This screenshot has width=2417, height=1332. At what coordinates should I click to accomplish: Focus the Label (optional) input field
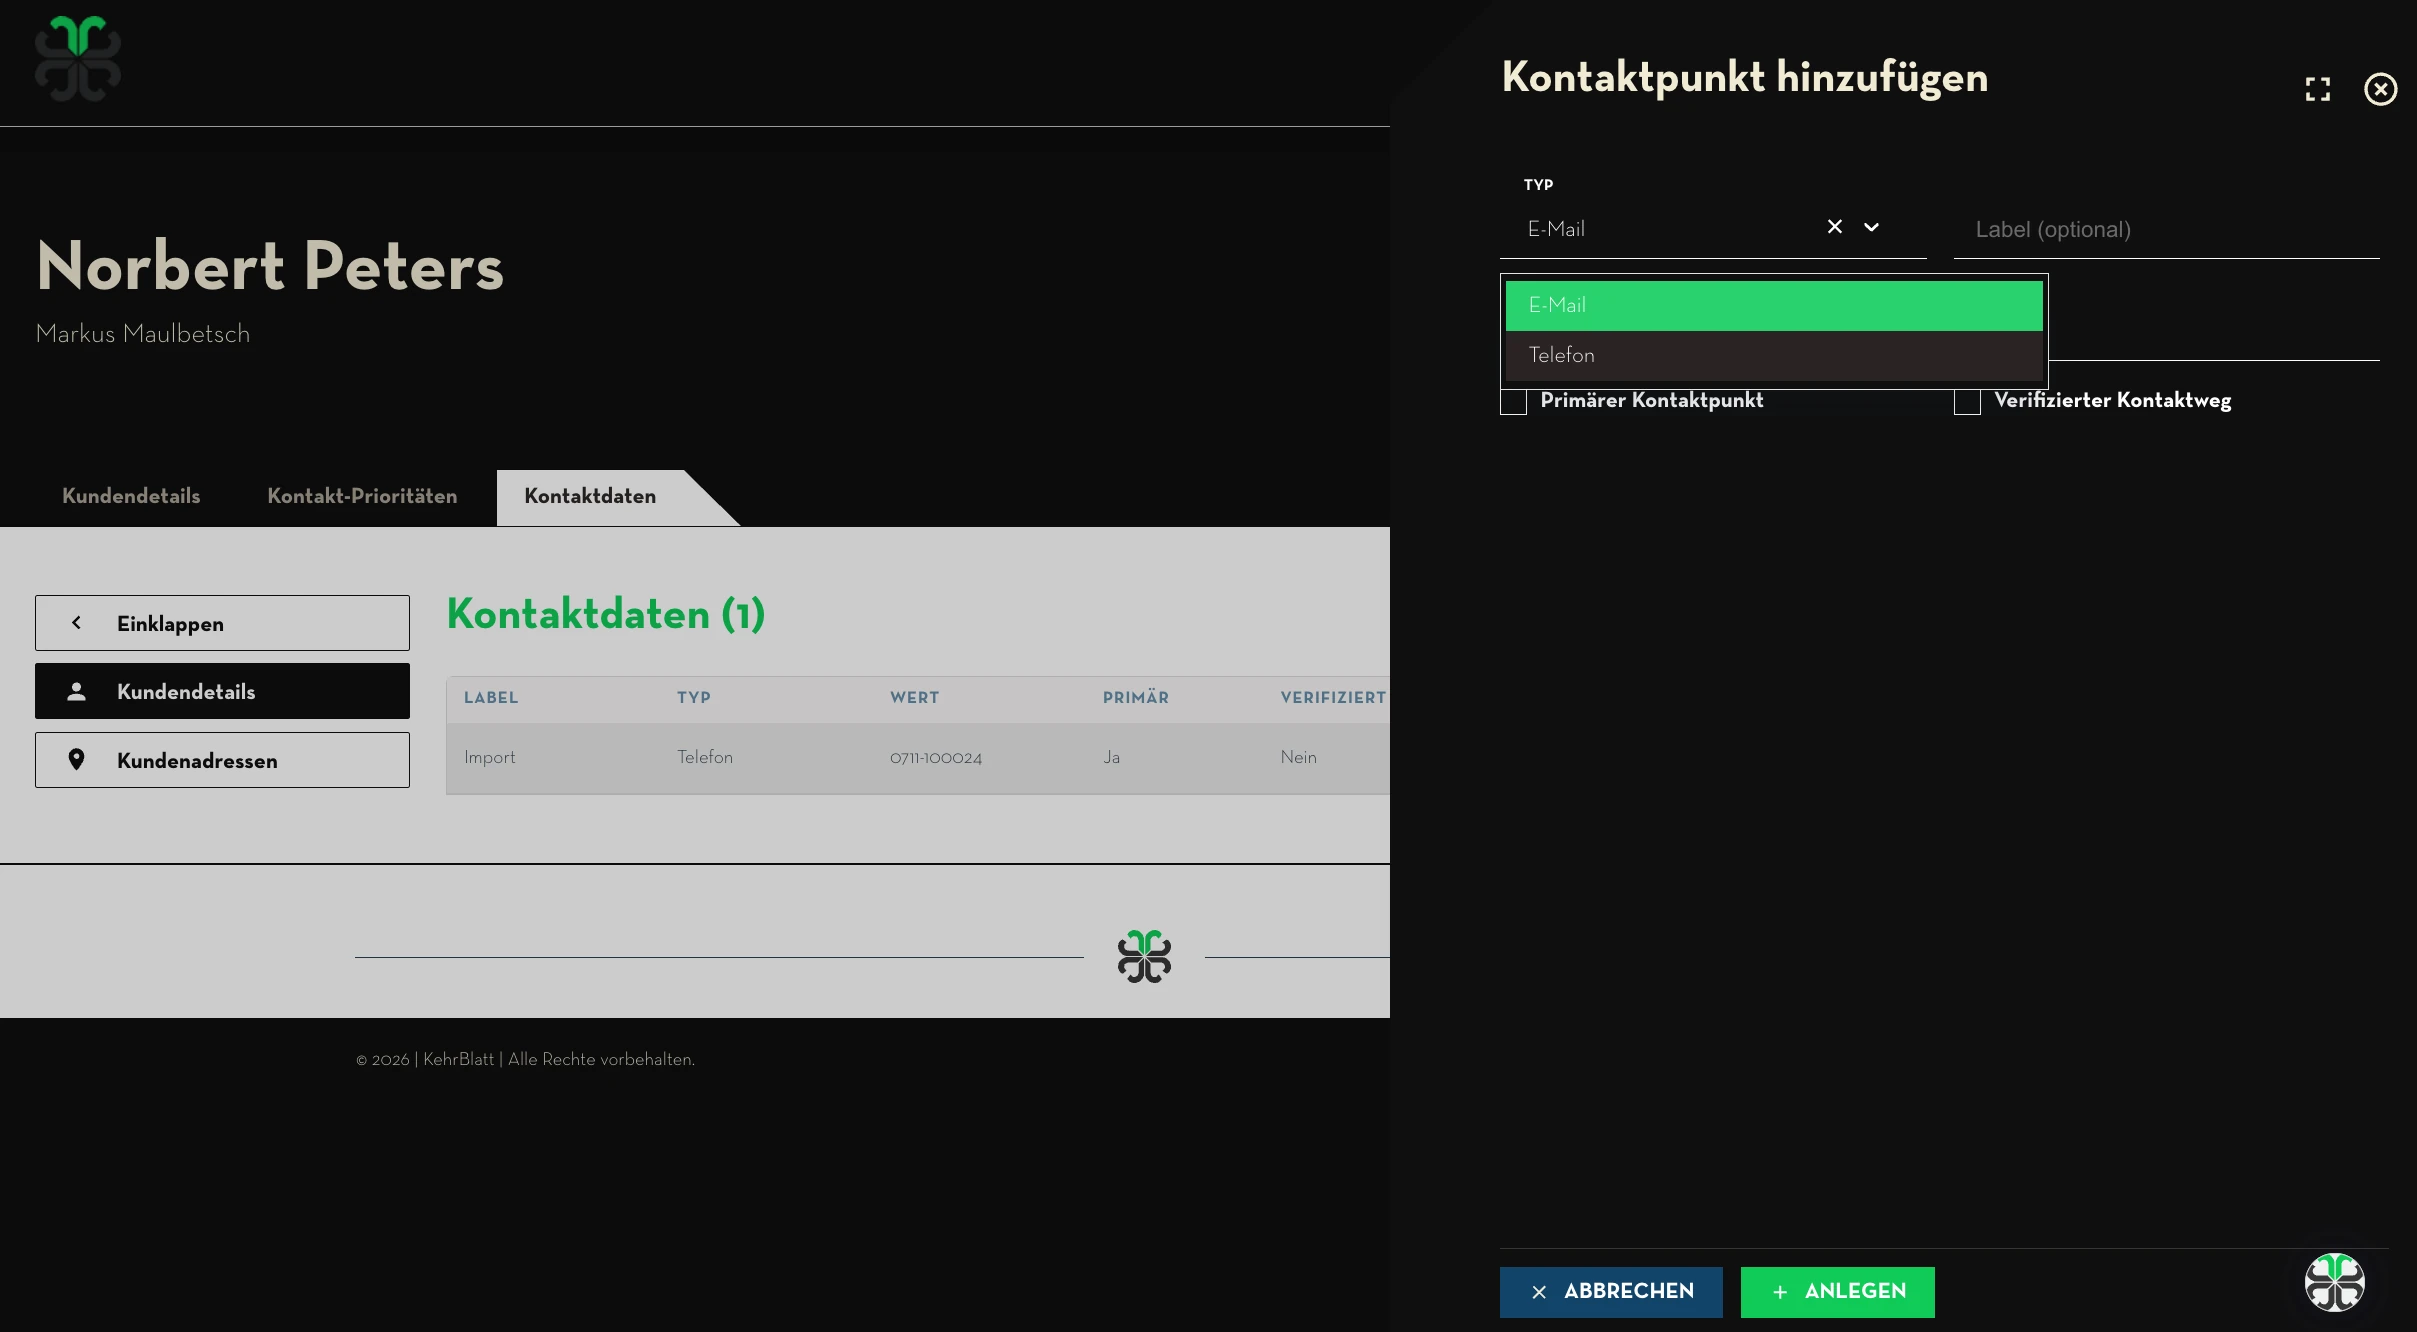2165,230
